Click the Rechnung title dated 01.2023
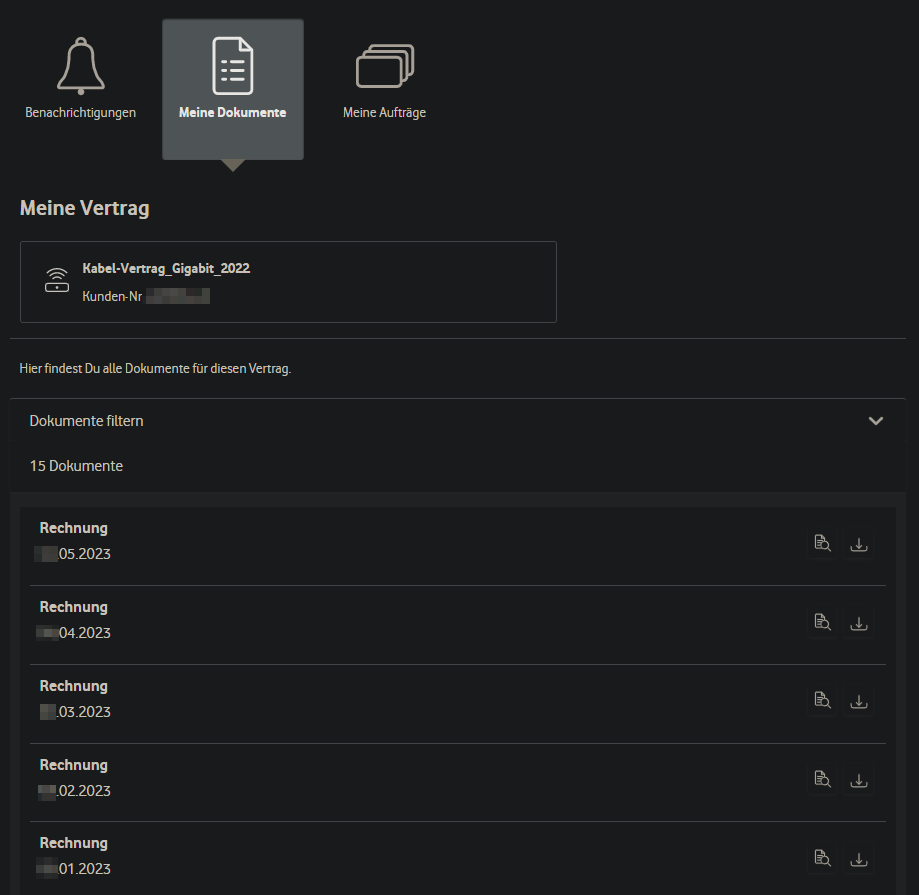This screenshot has width=919, height=895. (x=74, y=843)
